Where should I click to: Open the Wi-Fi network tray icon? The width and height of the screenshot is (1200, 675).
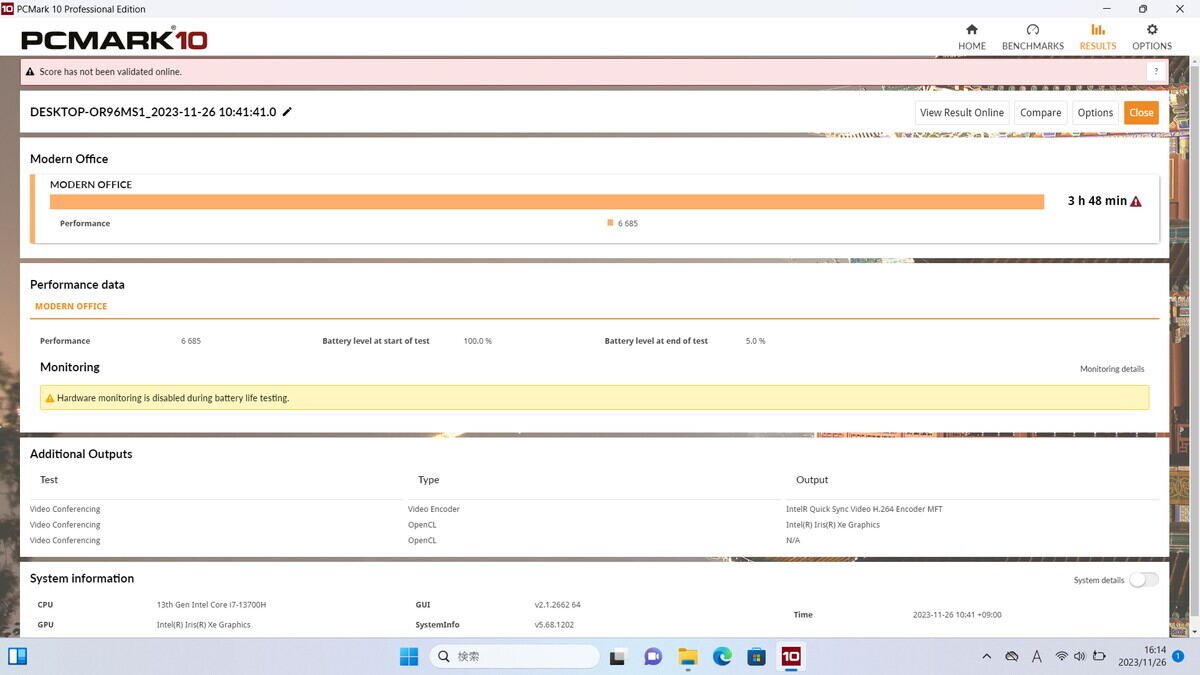1061,657
